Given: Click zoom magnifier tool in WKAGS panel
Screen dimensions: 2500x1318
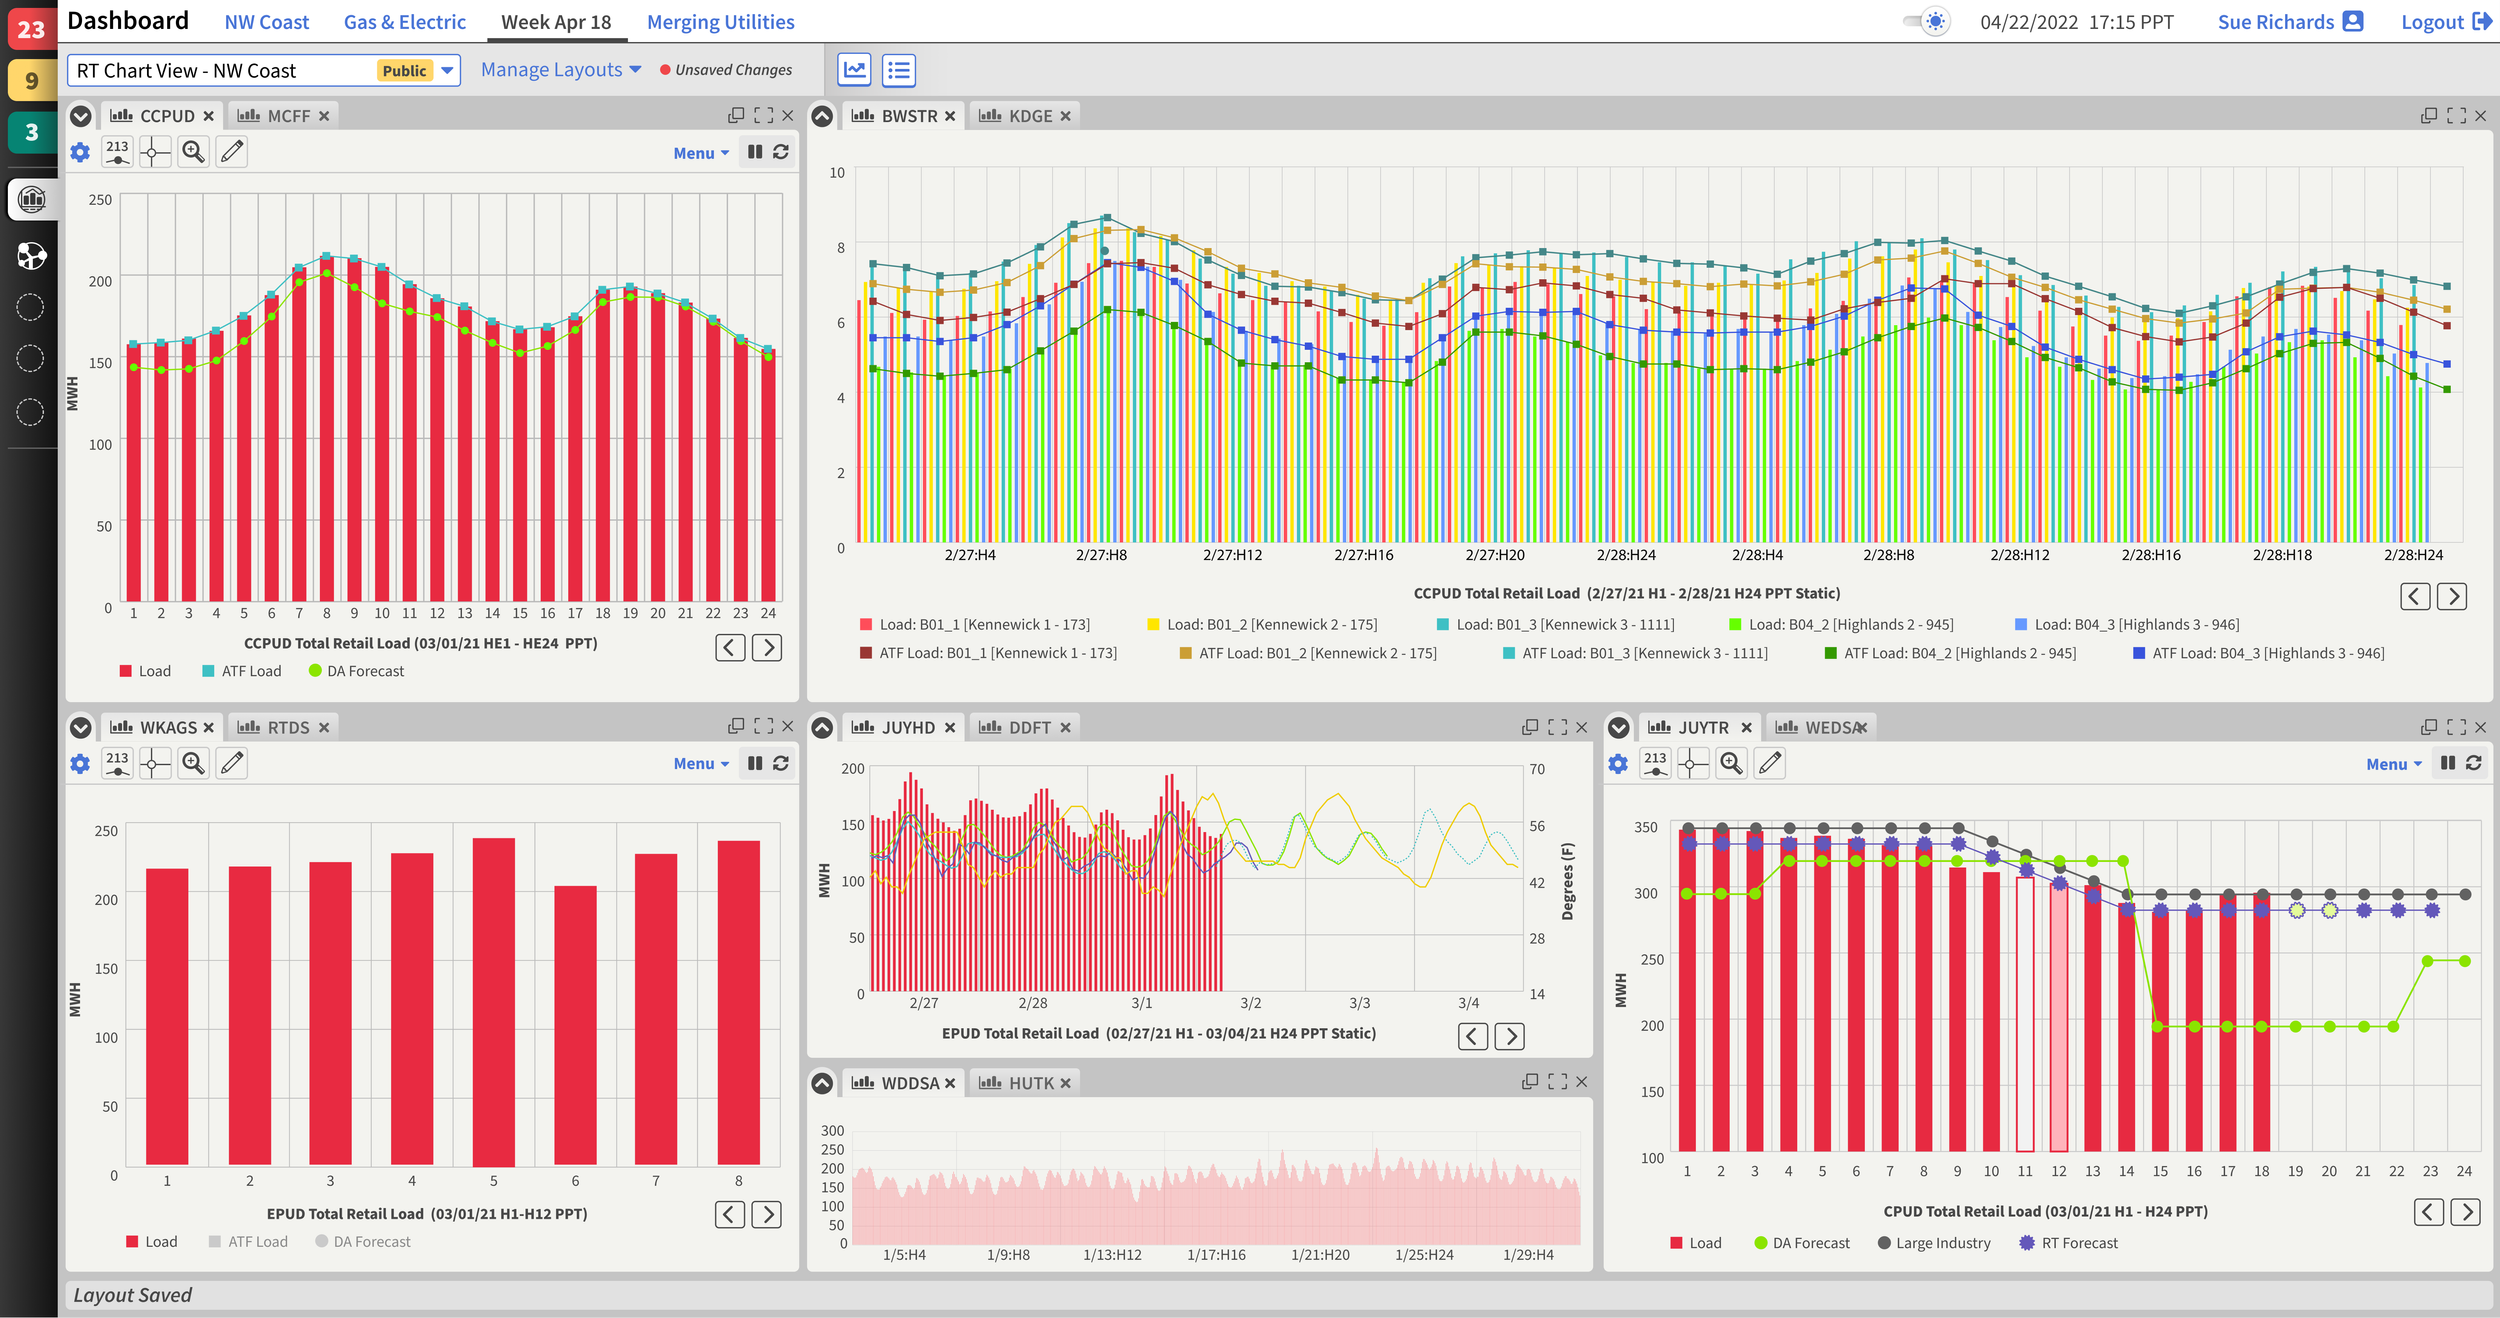Looking at the screenshot, I should click(x=193, y=764).
